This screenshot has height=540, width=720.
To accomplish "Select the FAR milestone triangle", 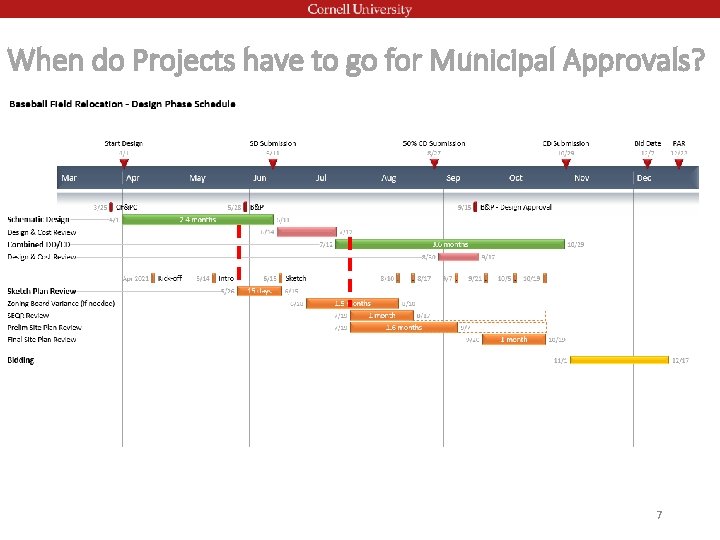I will click(679, 163).
